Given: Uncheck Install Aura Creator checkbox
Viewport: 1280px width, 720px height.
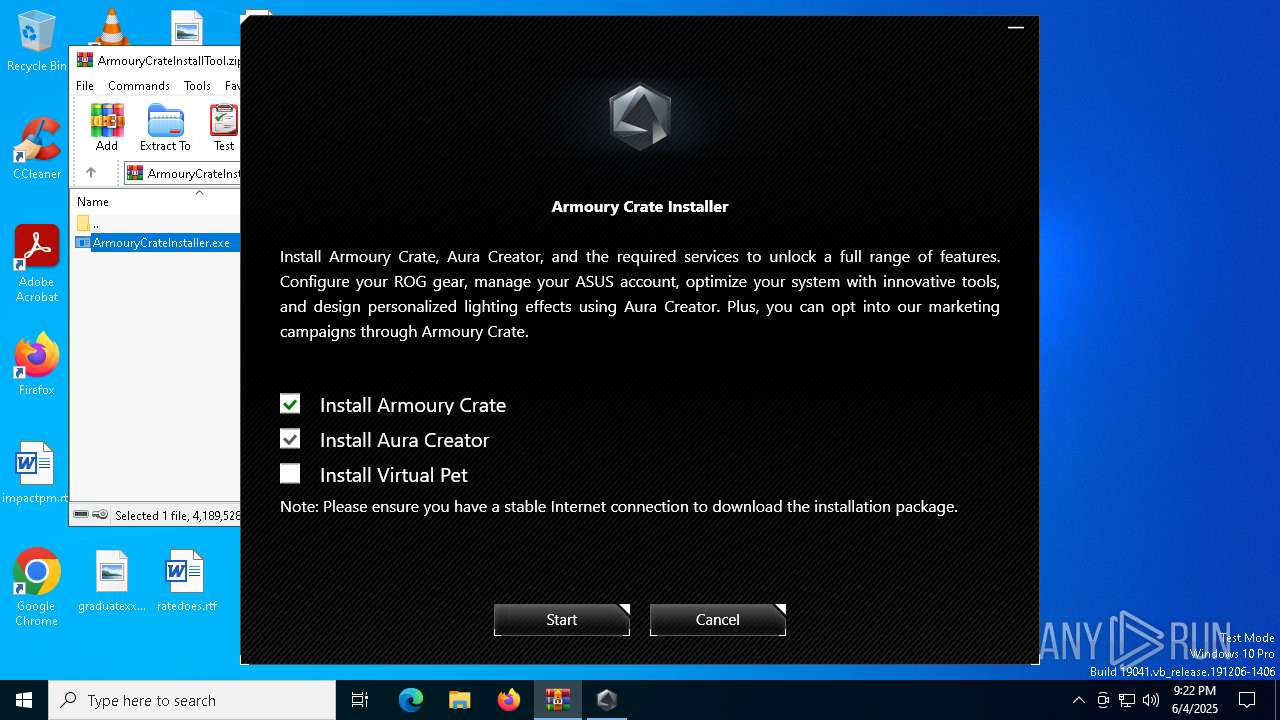Looking at the screenshot, I should (290, 439).
